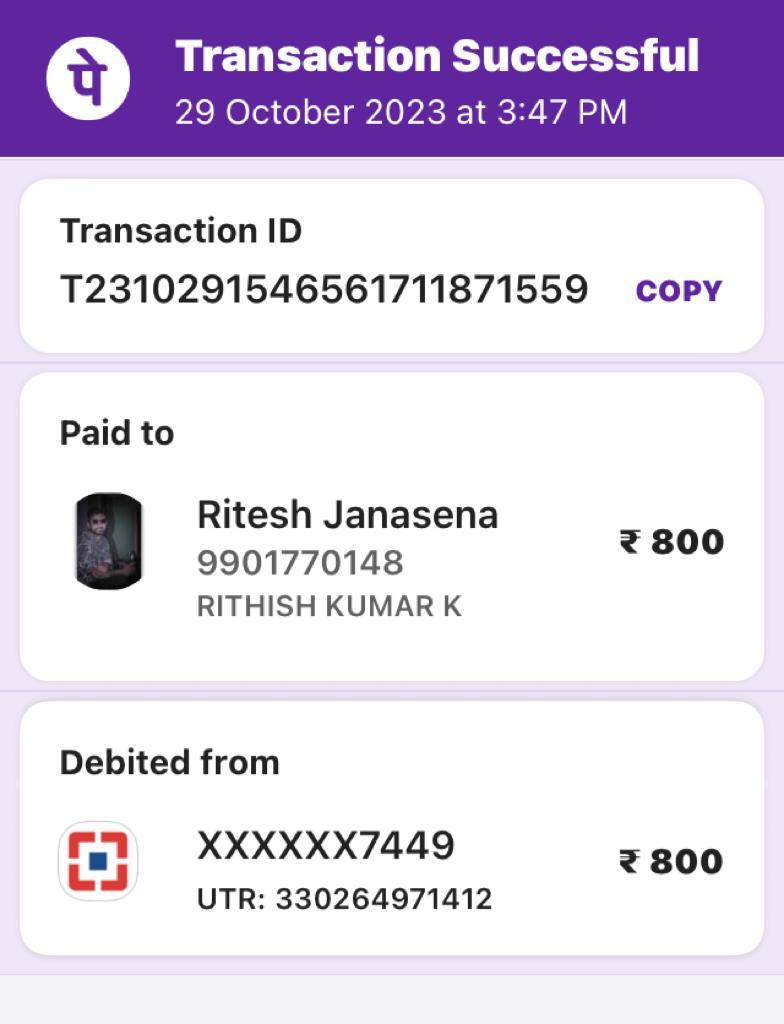Select the account number XXXXXX7449

pos(325,846)
